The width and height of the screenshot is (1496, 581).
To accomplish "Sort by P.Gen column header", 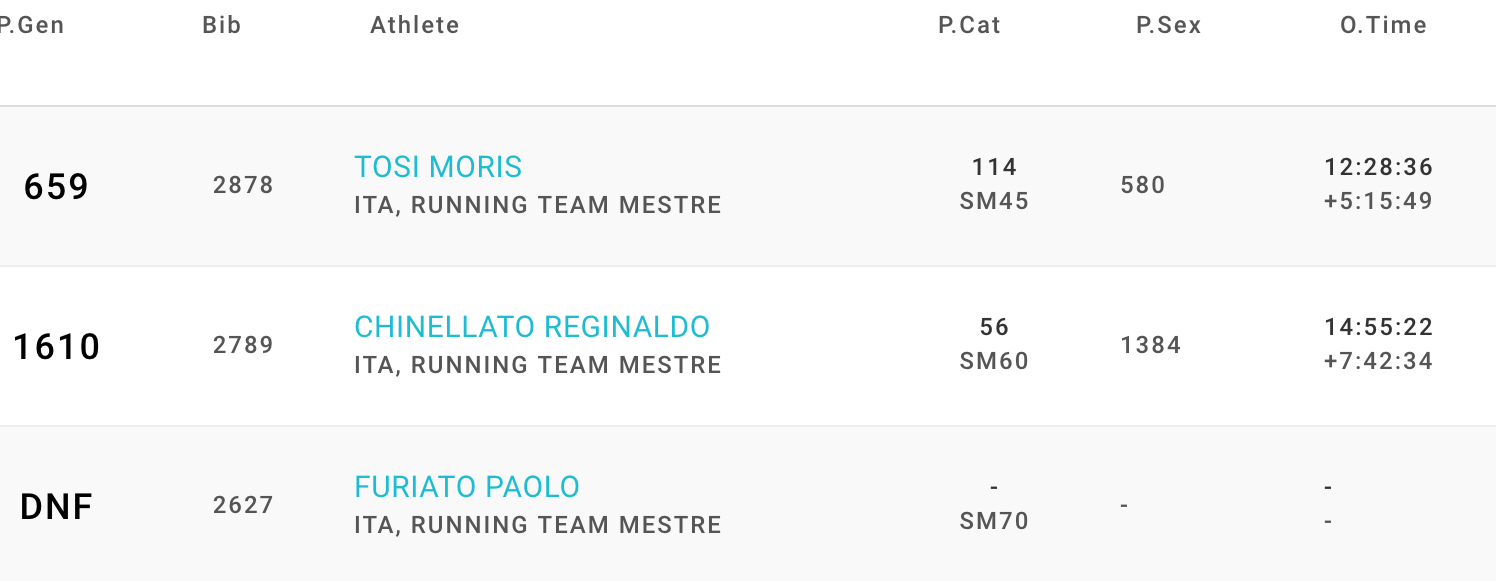I will (32, 26).
